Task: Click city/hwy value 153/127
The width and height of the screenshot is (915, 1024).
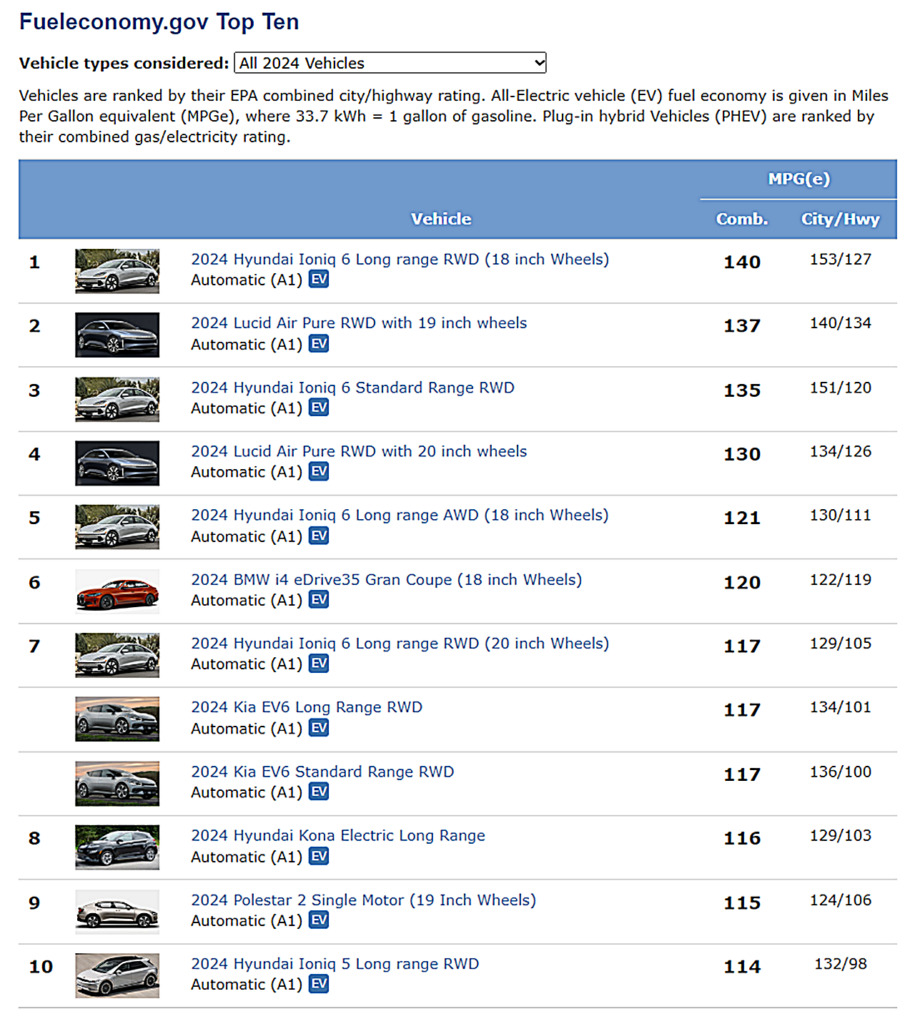Action: click(x=841, y=259)
